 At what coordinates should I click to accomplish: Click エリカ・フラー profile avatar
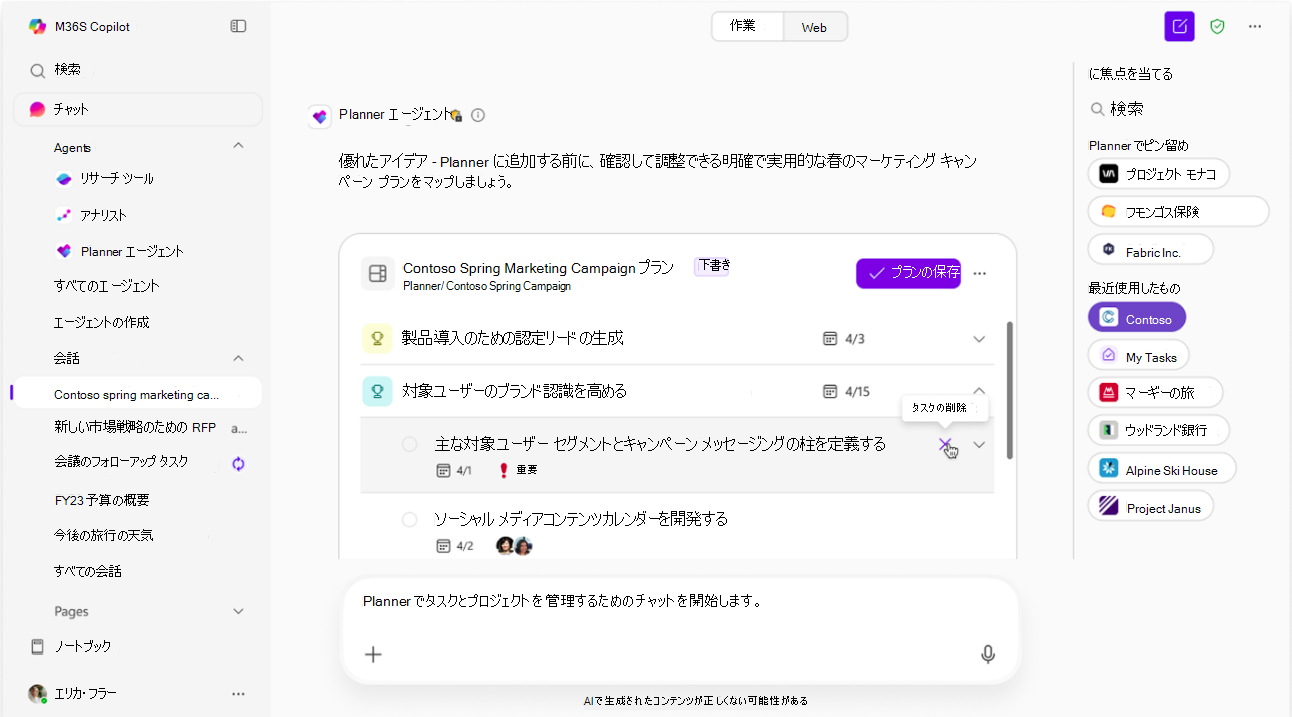pyautogui.click(x=37, y=693)
